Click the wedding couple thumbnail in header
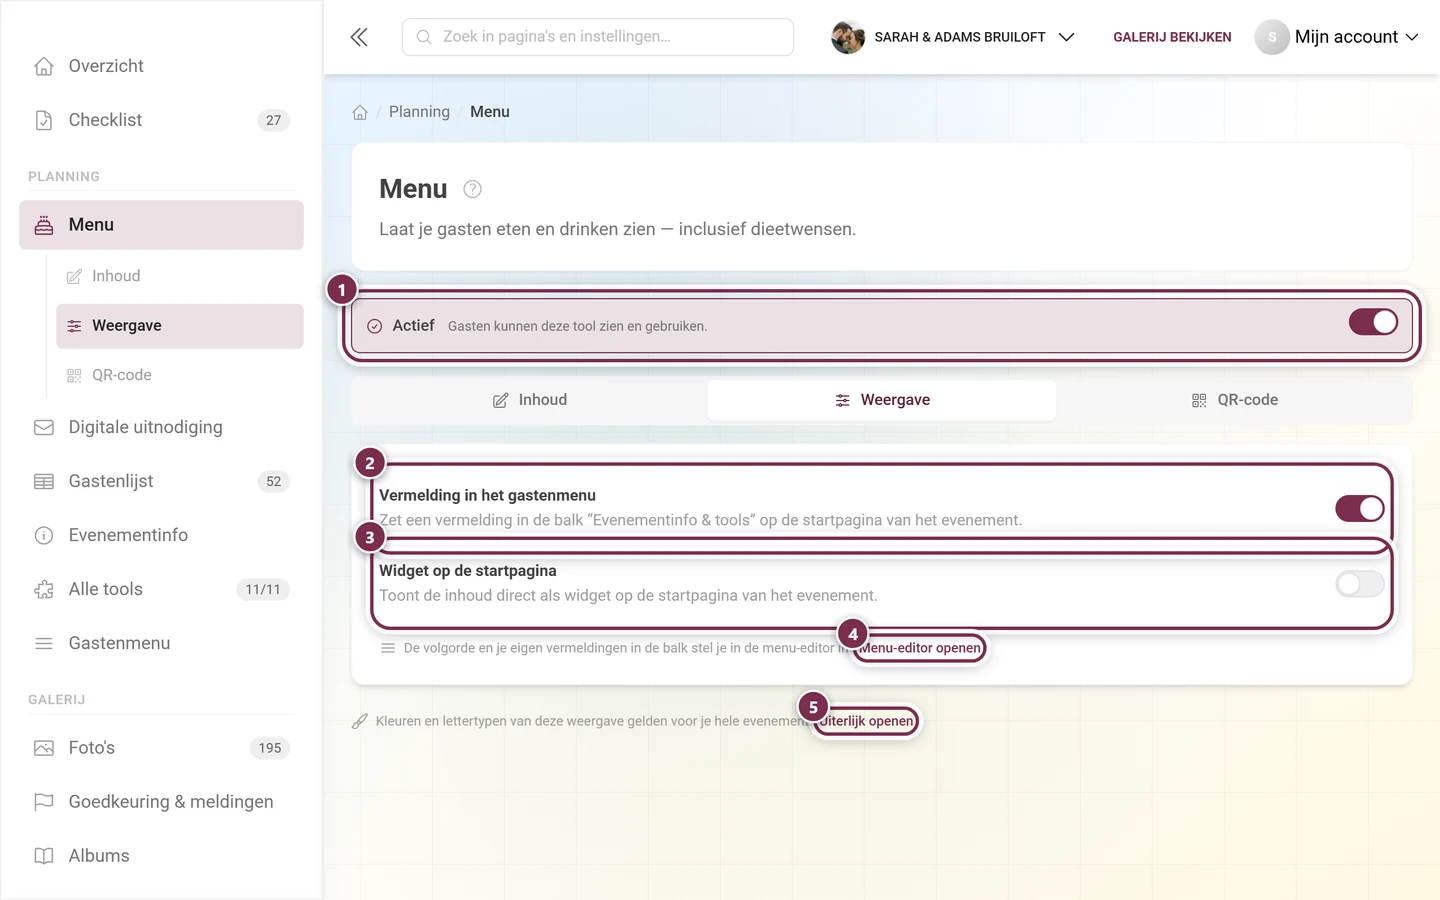 tap(848, 37)
